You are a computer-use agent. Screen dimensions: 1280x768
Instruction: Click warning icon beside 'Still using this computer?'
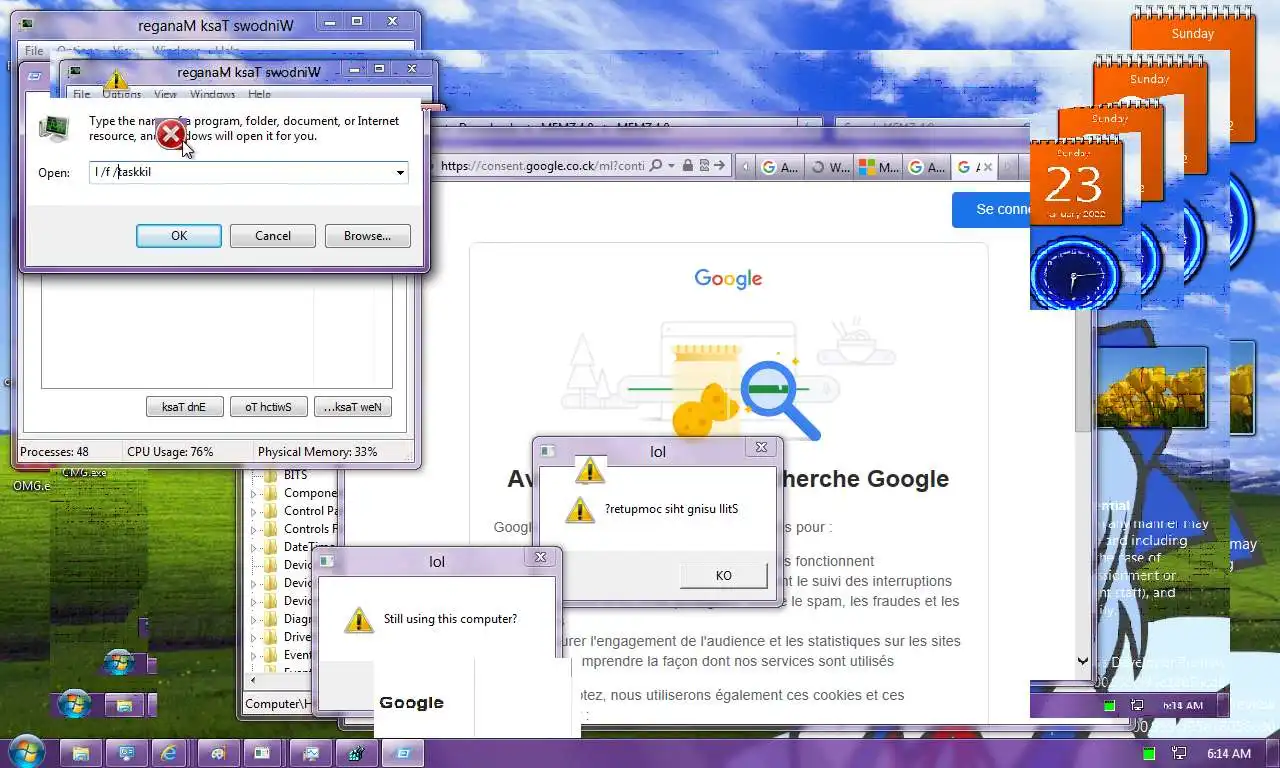click(358, 619)
